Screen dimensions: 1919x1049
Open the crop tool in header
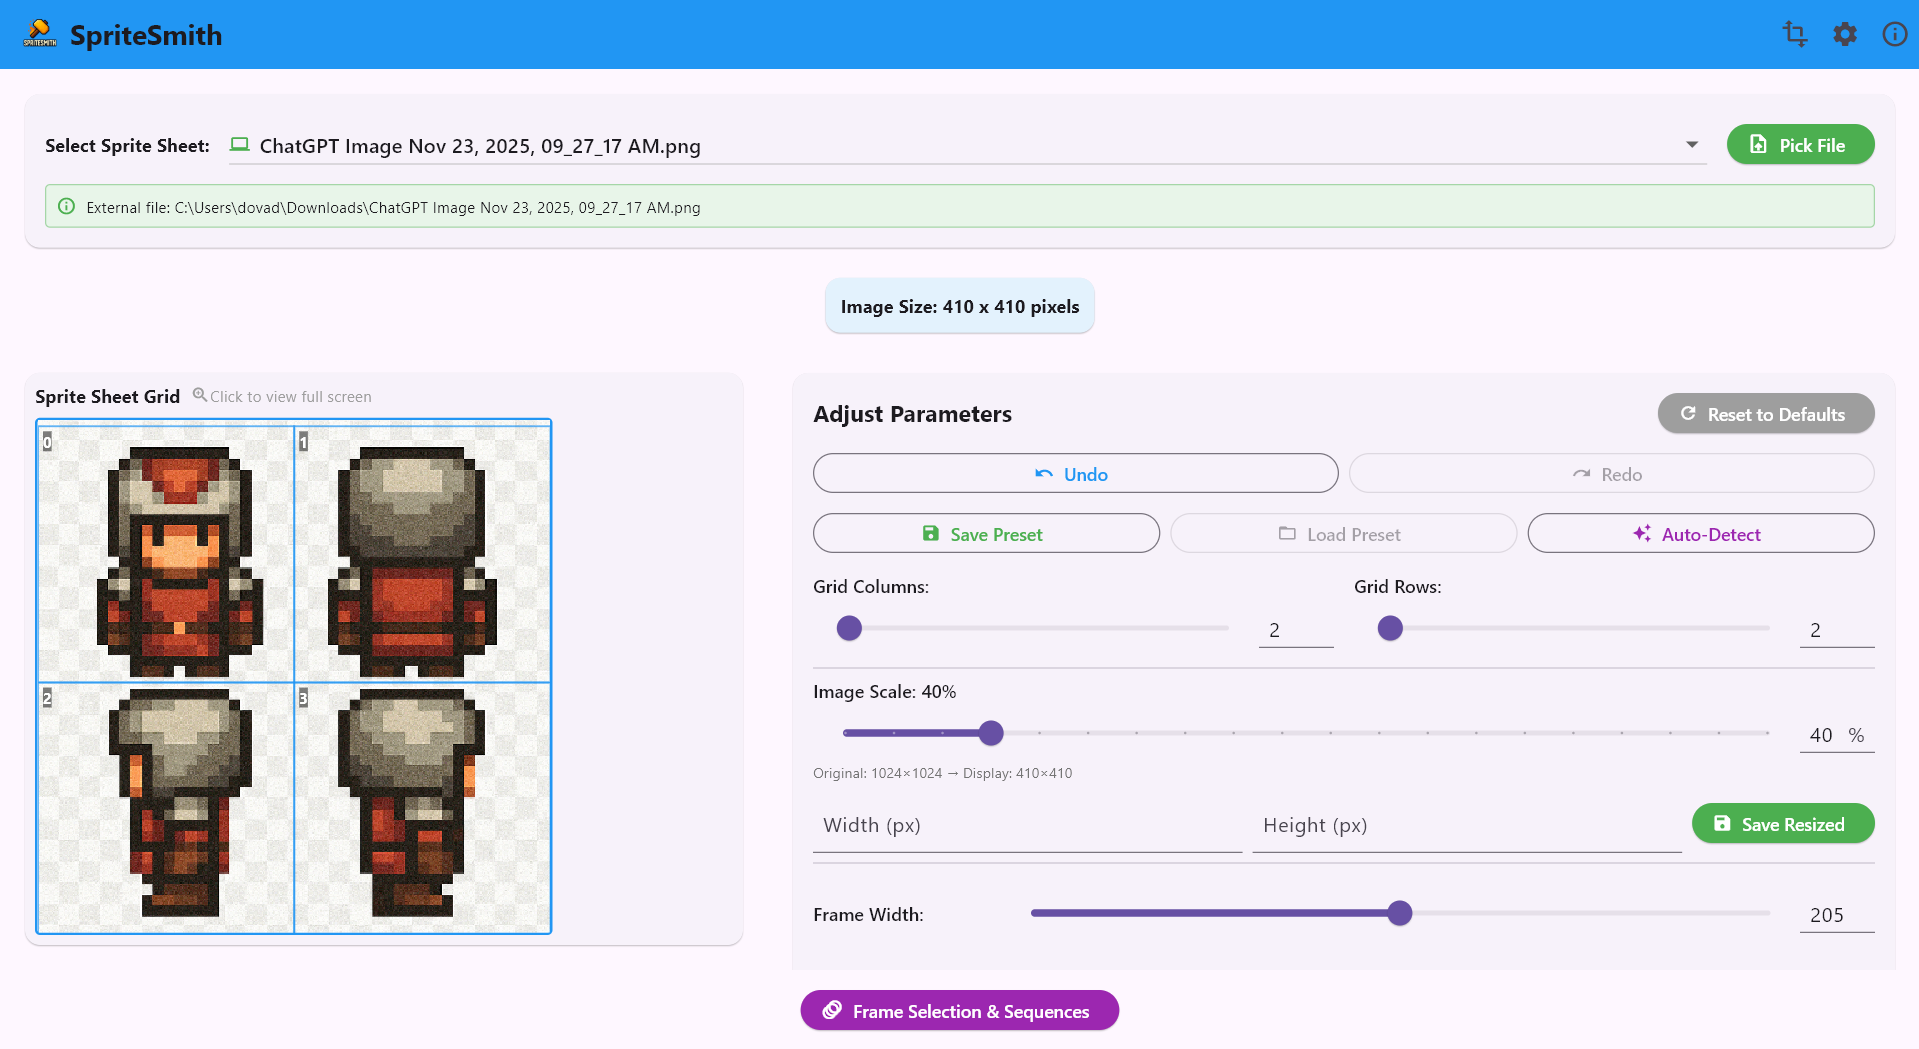pyautogui.click(x=1795, y=34)
